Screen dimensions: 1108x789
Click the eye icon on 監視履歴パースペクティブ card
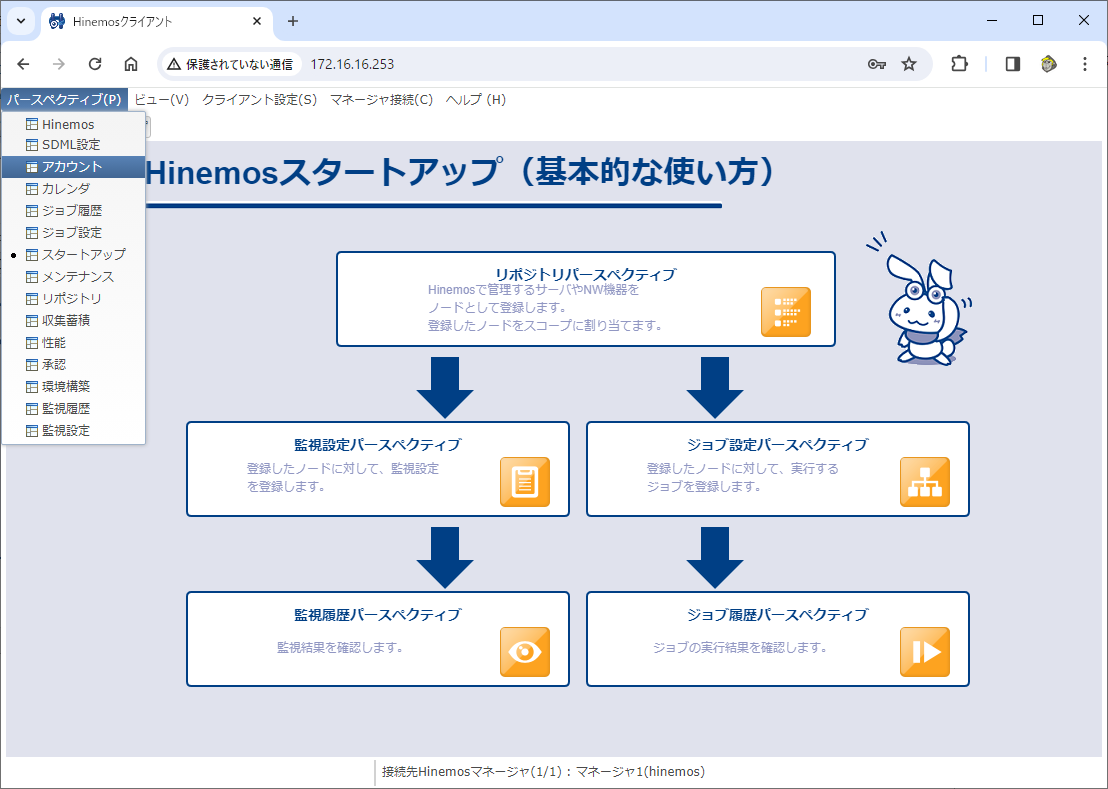525,652
